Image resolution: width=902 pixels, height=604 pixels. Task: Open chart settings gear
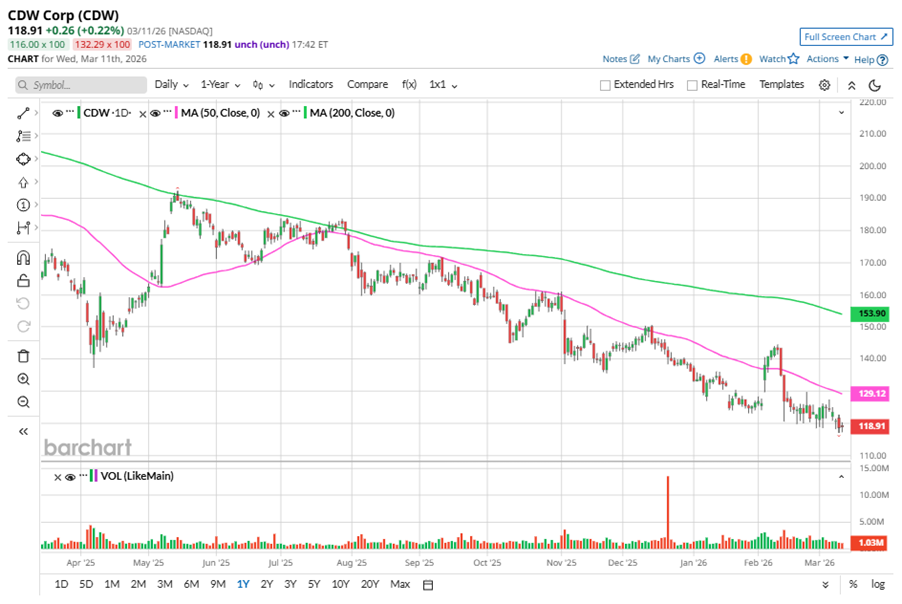click(x=824, y=85)
